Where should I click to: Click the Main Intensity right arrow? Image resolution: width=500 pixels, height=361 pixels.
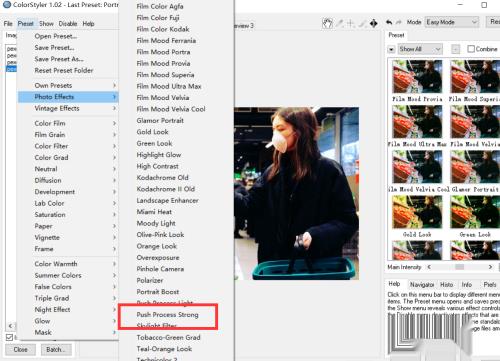click(x=490, y=267)
